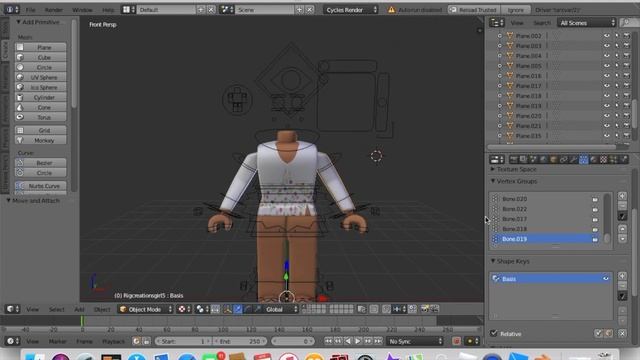
Task: Click the OpenGL render image icon
Action: point(425,309)
